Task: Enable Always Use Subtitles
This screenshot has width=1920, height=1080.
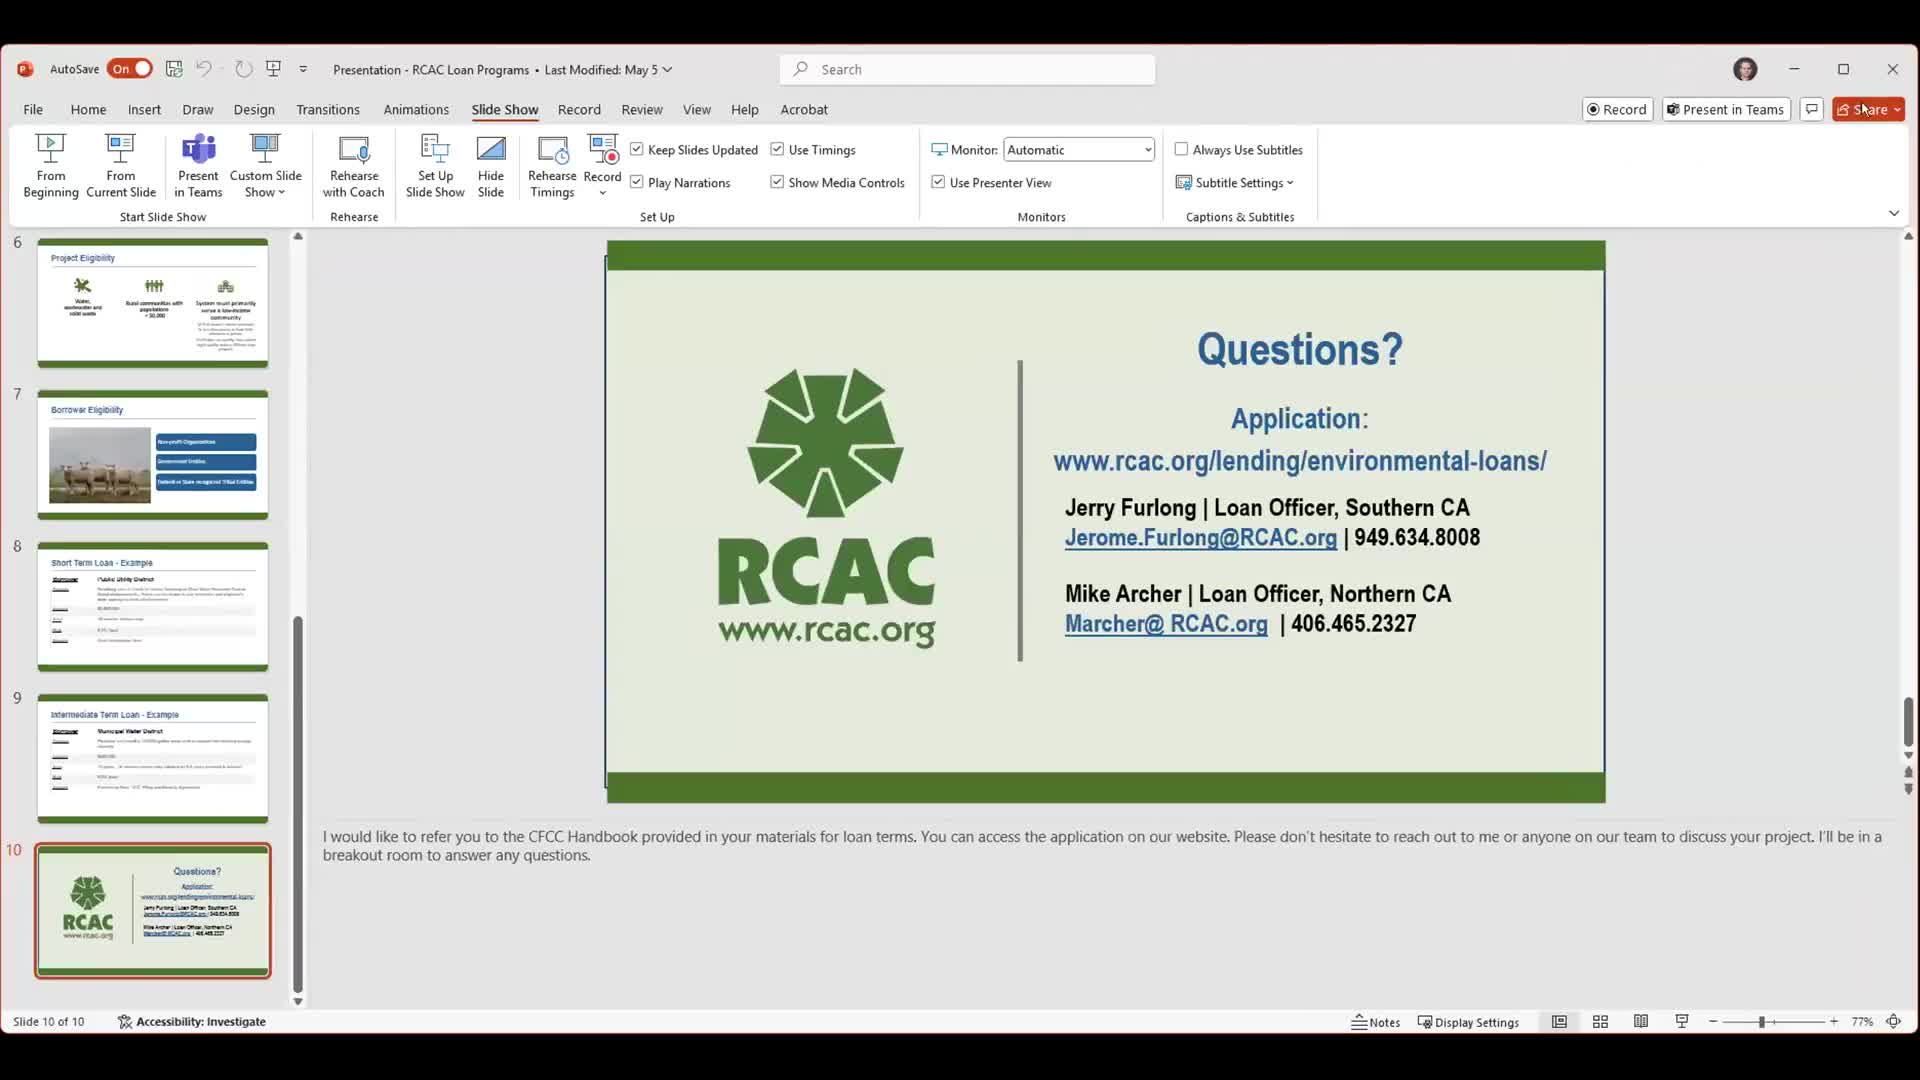Action: [1180, 149]
